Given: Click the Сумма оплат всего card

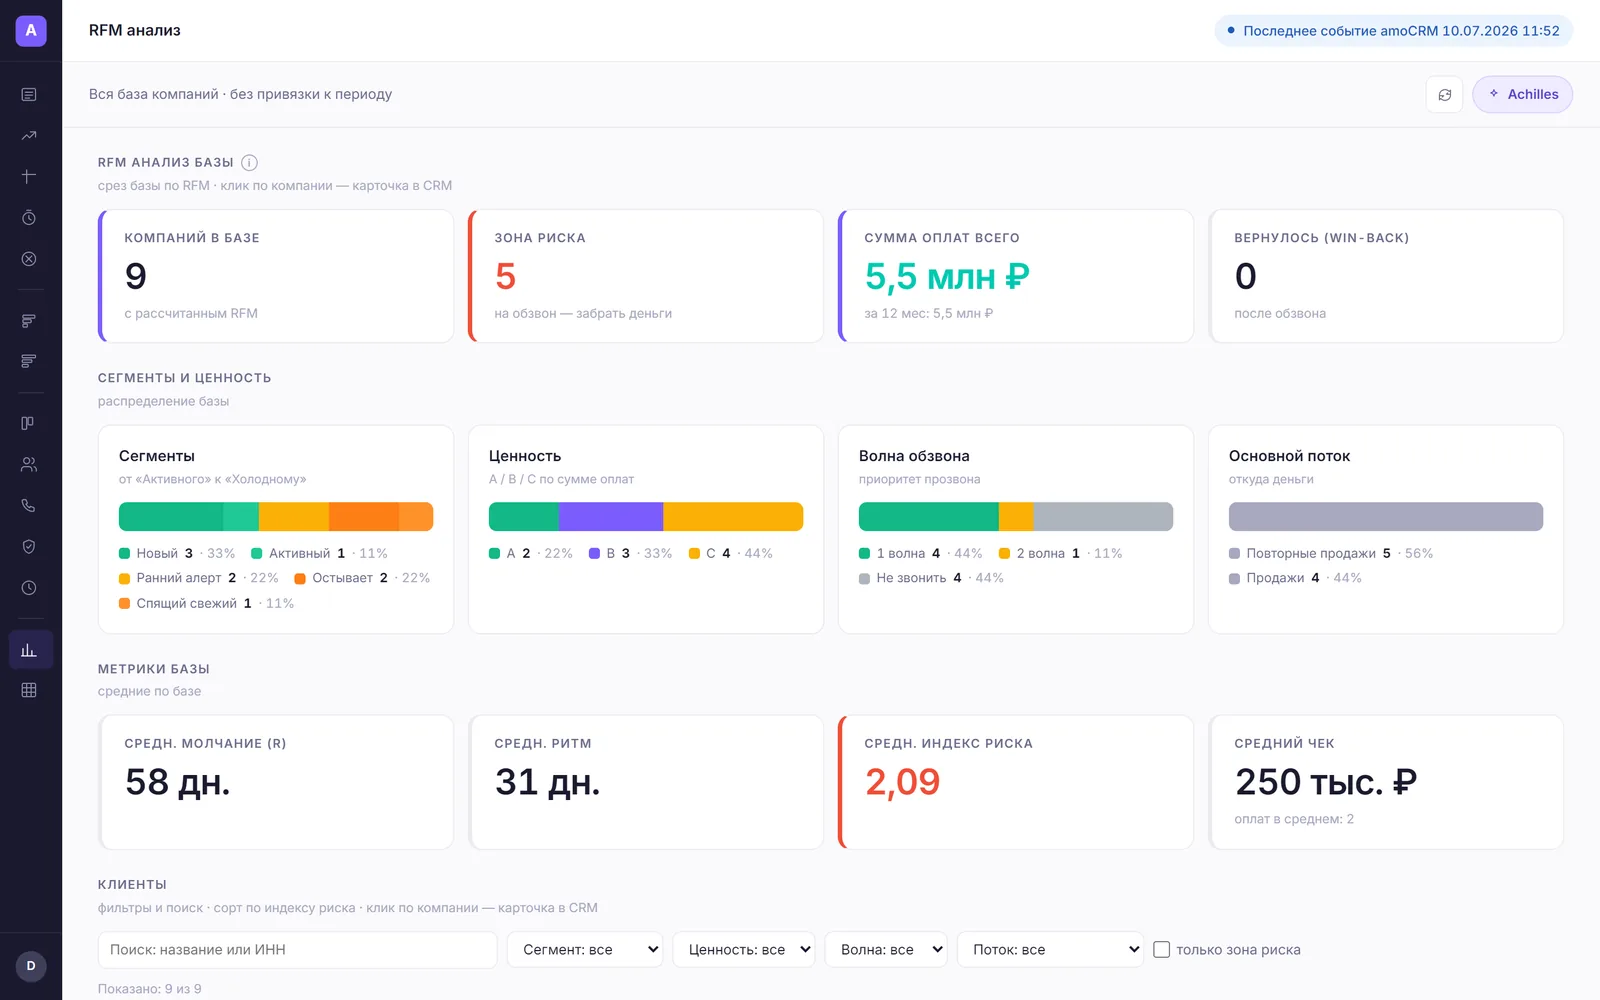Looking at the screenshot, I should pos(1016,276).
